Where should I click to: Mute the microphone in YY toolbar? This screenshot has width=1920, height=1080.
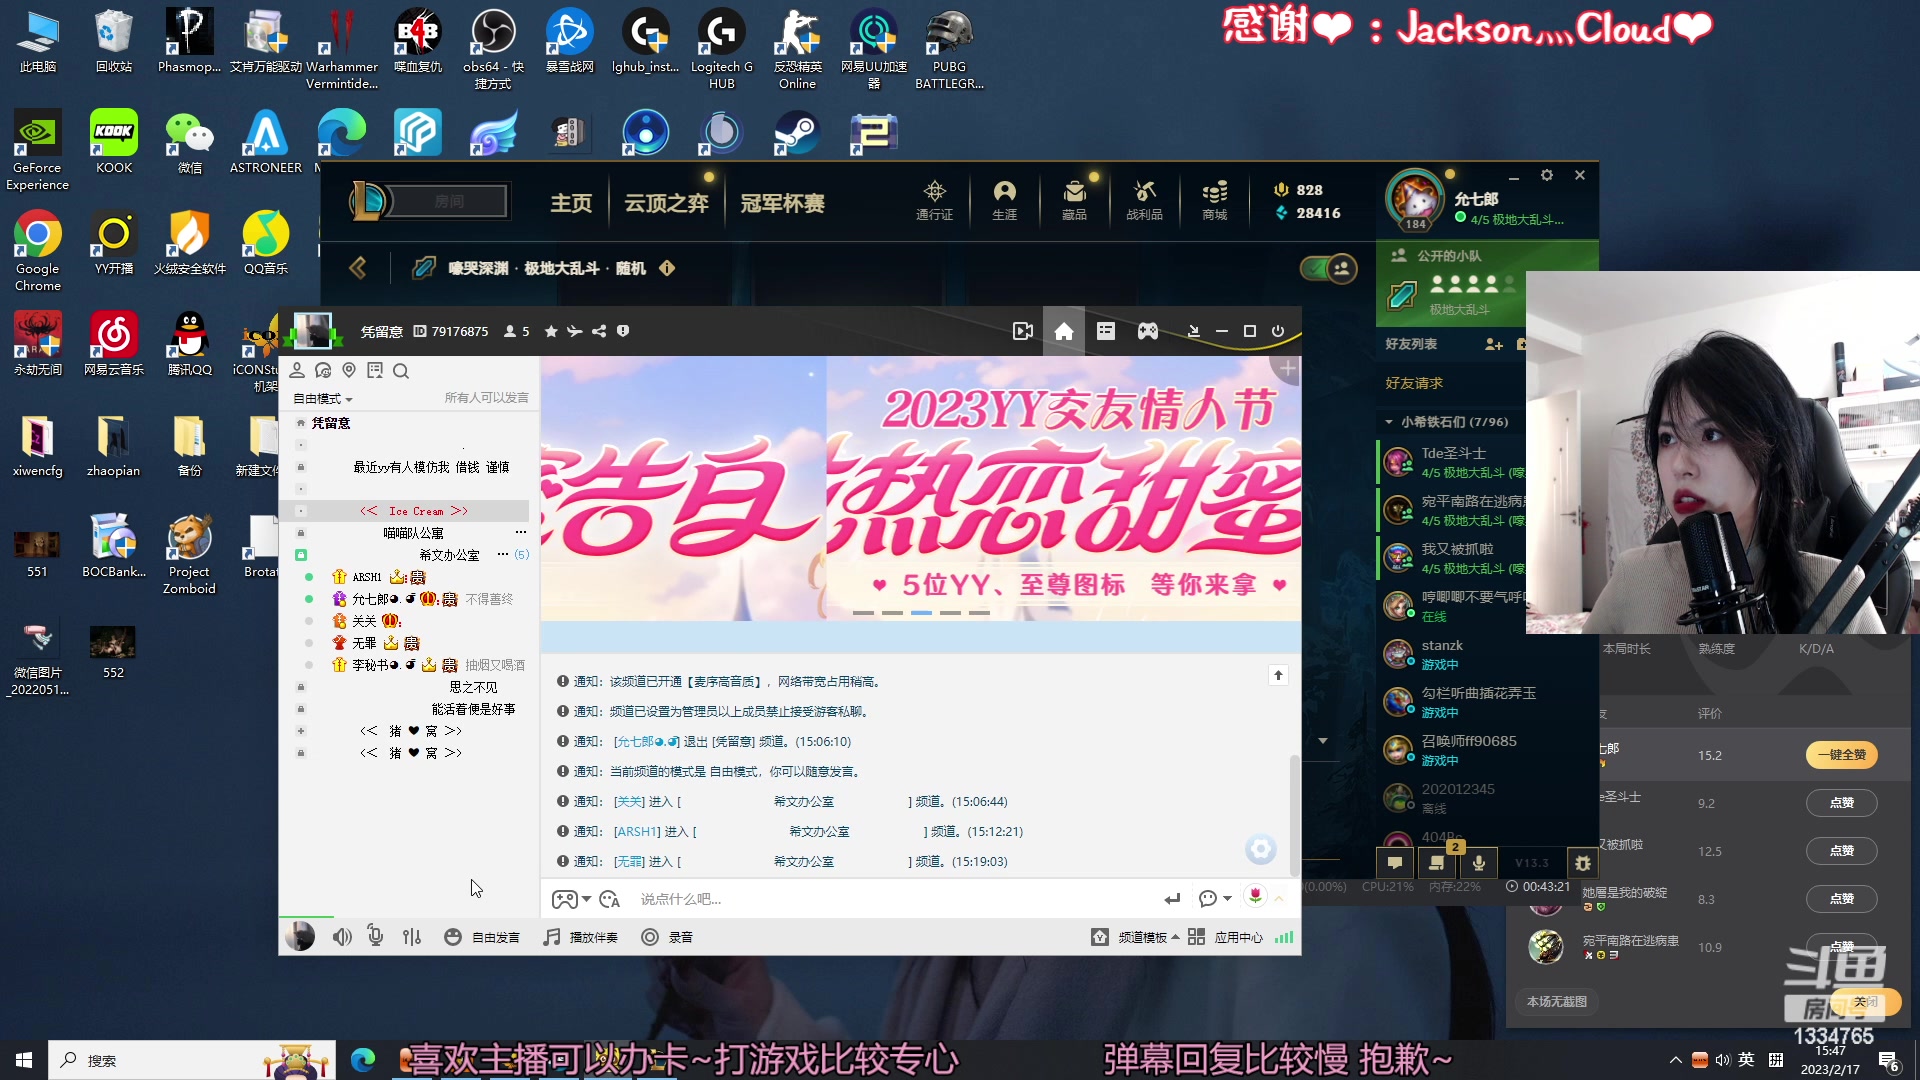[x=376, y=936]
